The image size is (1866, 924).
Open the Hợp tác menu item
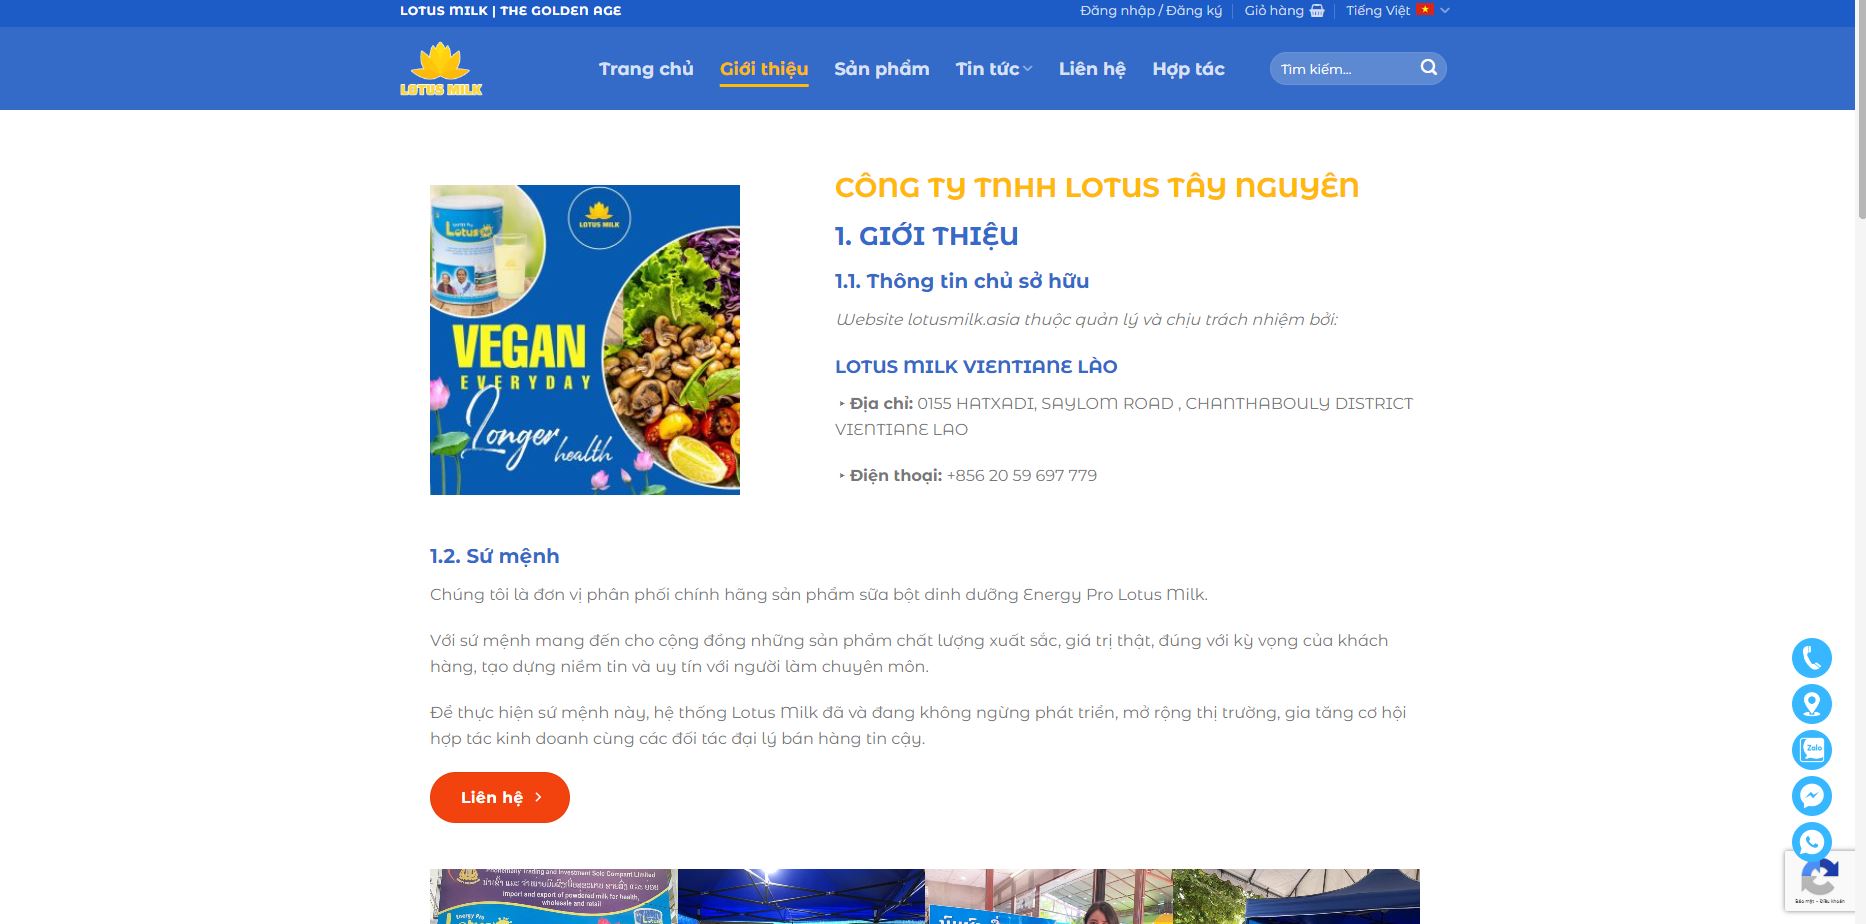[1188, 69]
